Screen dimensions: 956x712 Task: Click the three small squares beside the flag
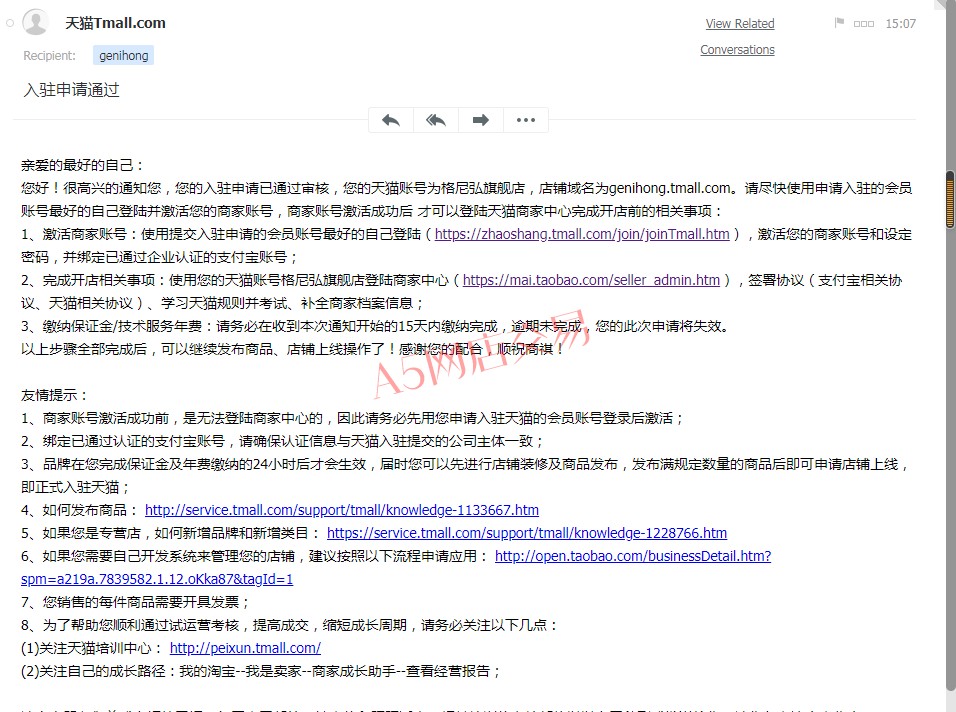point(863,24)
